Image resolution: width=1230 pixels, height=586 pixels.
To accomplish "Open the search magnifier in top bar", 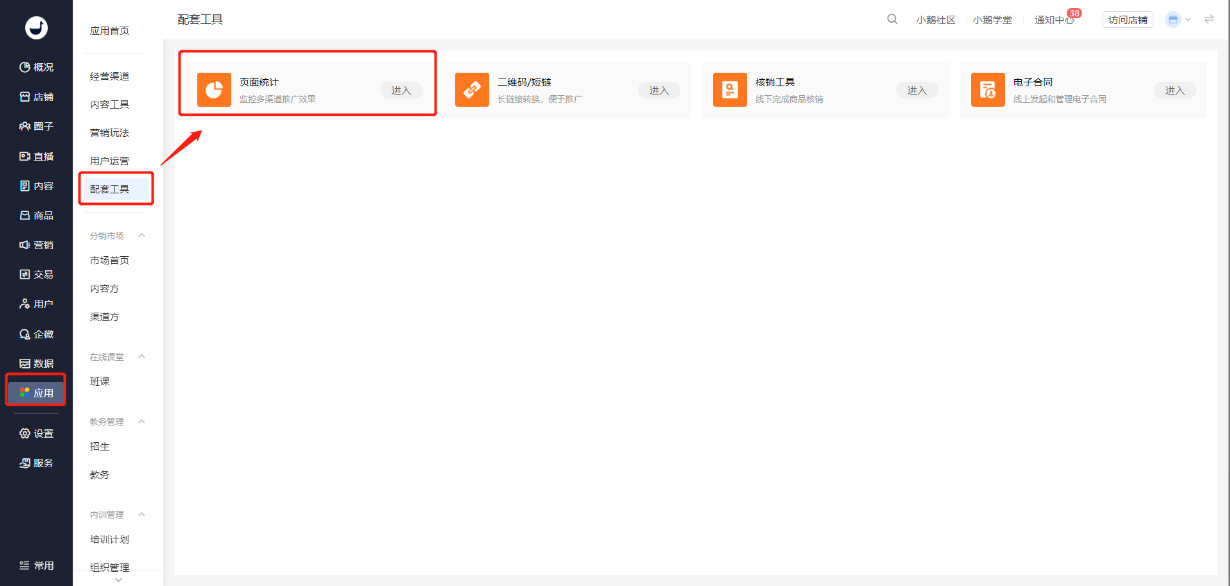I will pos(891,18).
